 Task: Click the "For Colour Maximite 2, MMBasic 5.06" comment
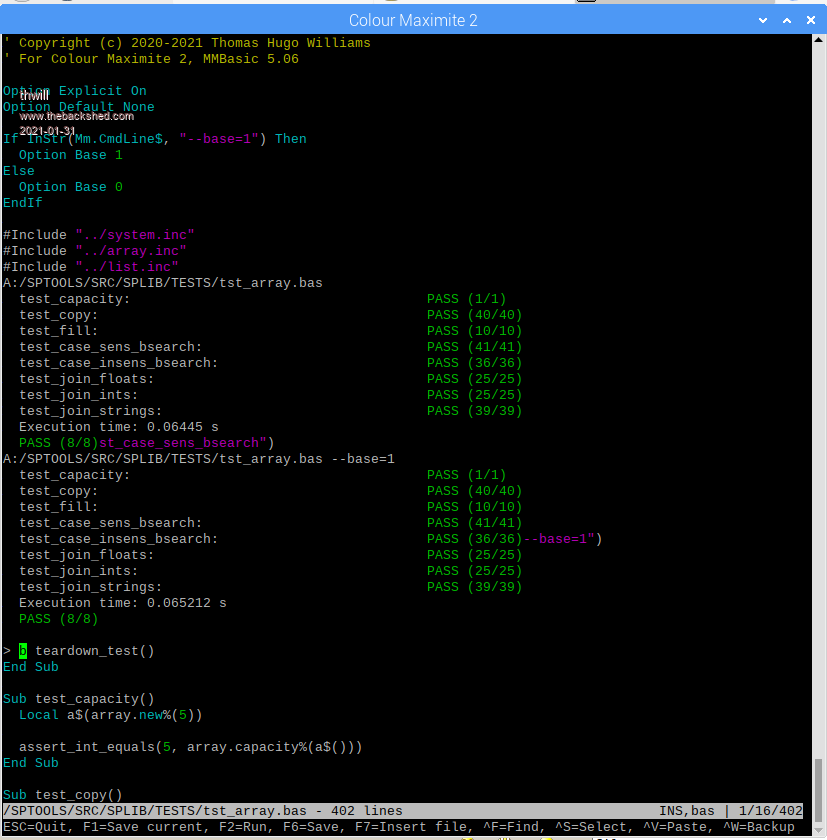click(x=151, y=59)
